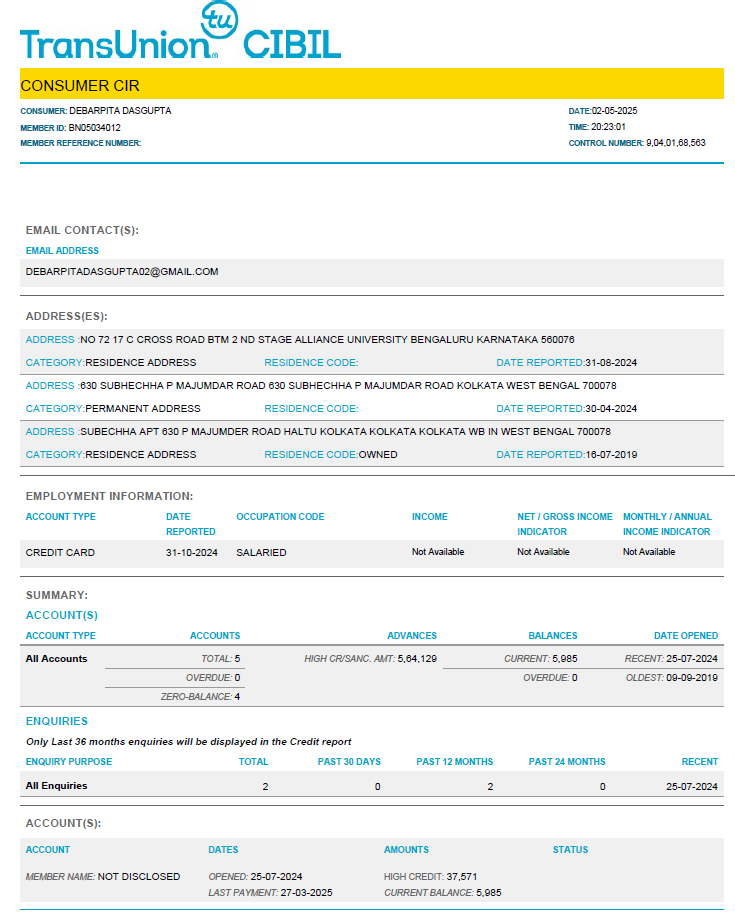Click the PAST 24 MONTHS column header
This screenshot has width=735, height=912.
(x=567, y=761)
